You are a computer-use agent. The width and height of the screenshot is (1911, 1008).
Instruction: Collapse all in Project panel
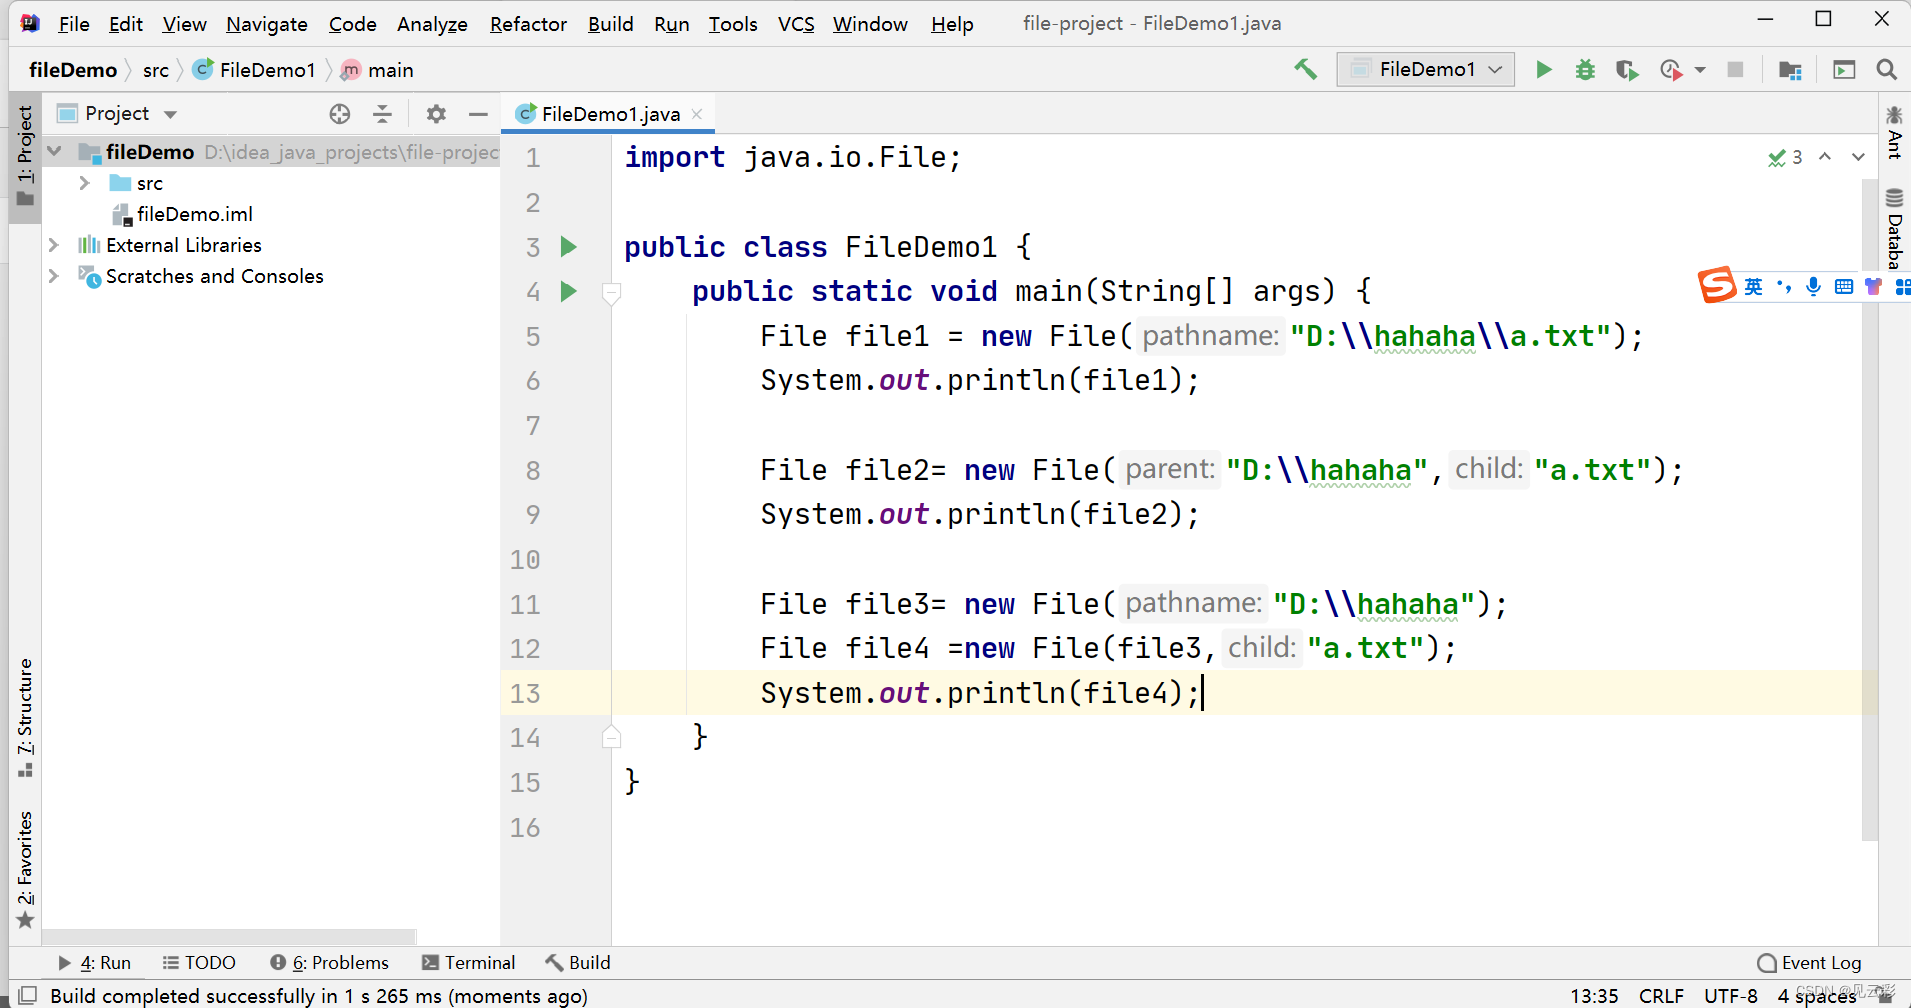(382, 114)
